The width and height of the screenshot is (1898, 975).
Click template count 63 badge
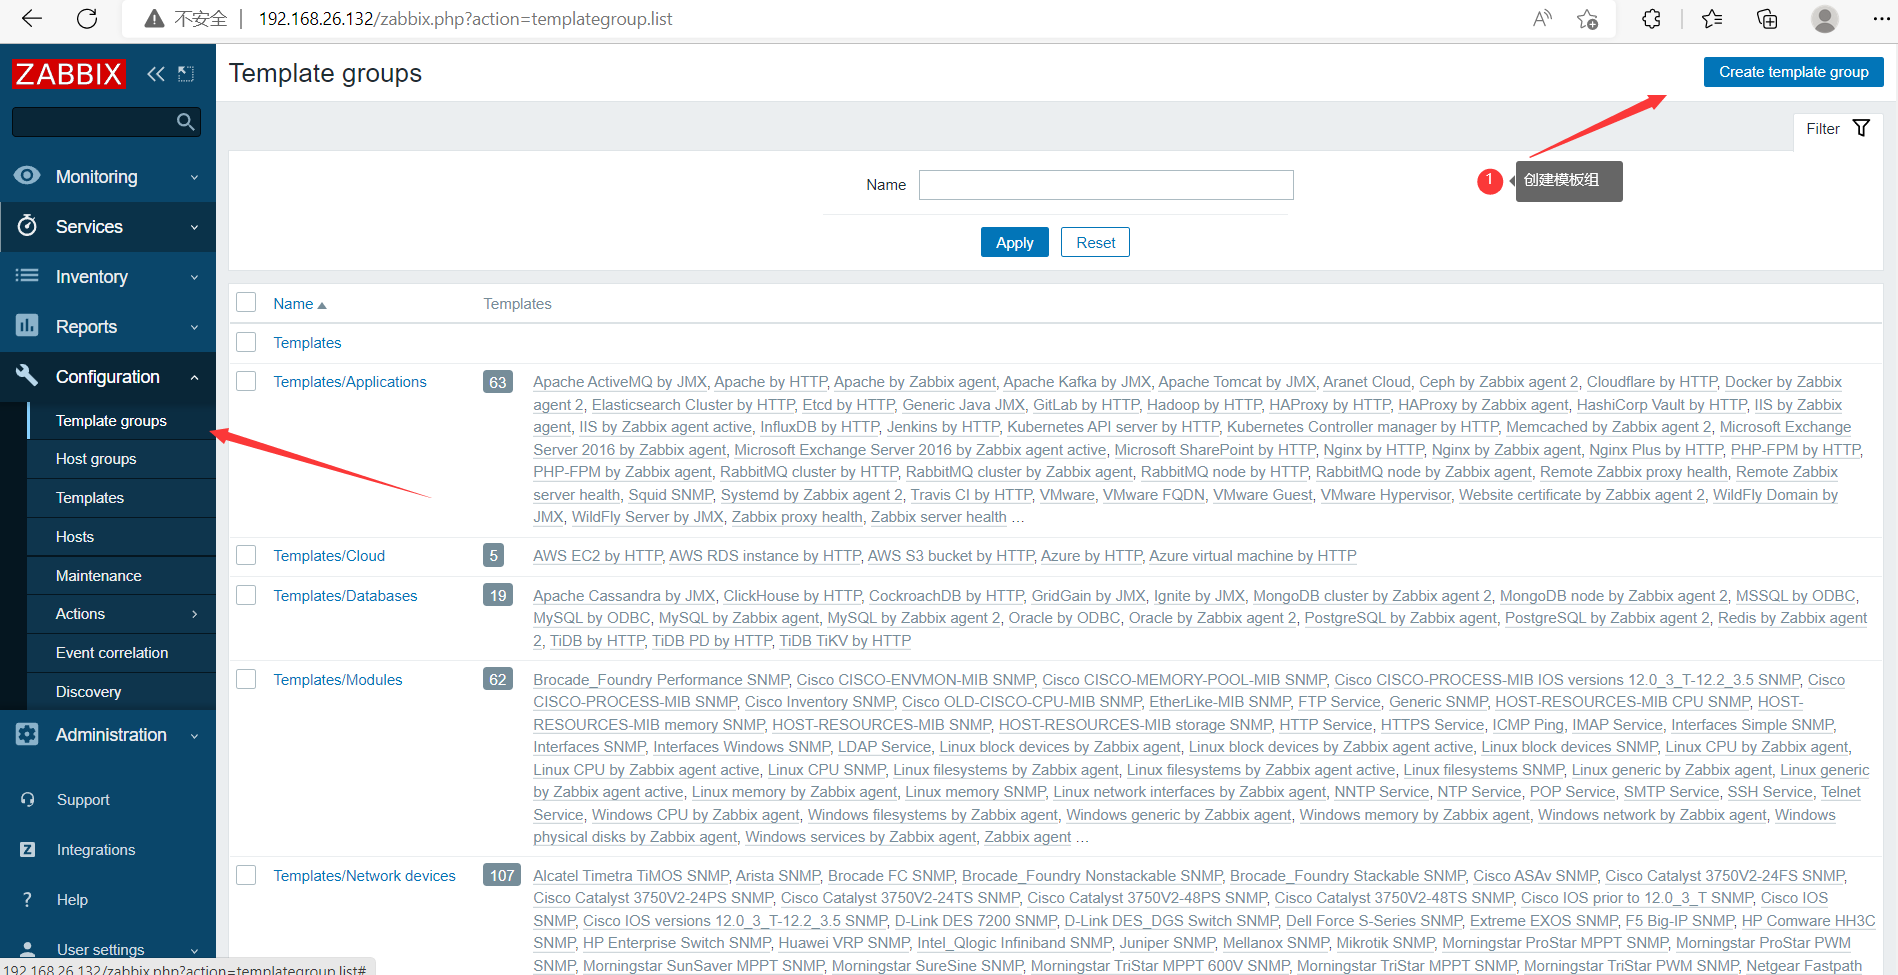tap(498, 382)
